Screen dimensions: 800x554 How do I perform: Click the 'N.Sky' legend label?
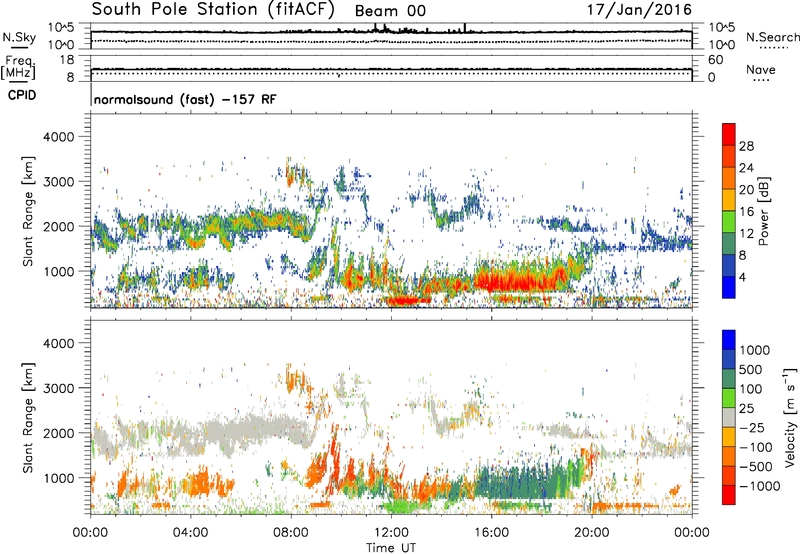19,37
